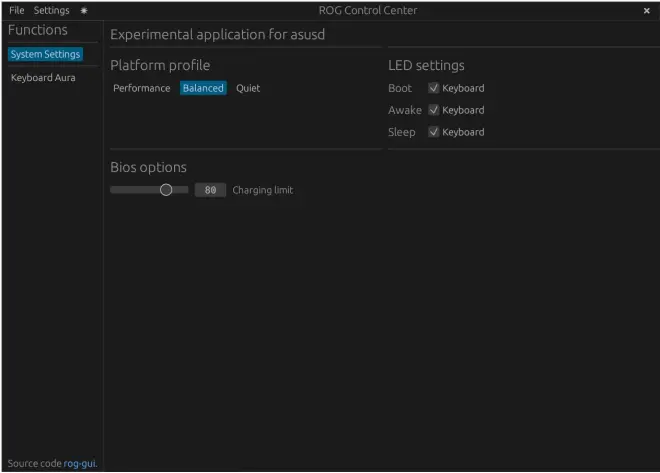Click the Platform profile heading
Screen dimensions: 660x473
pyautogui.click(x=160, y=65)
